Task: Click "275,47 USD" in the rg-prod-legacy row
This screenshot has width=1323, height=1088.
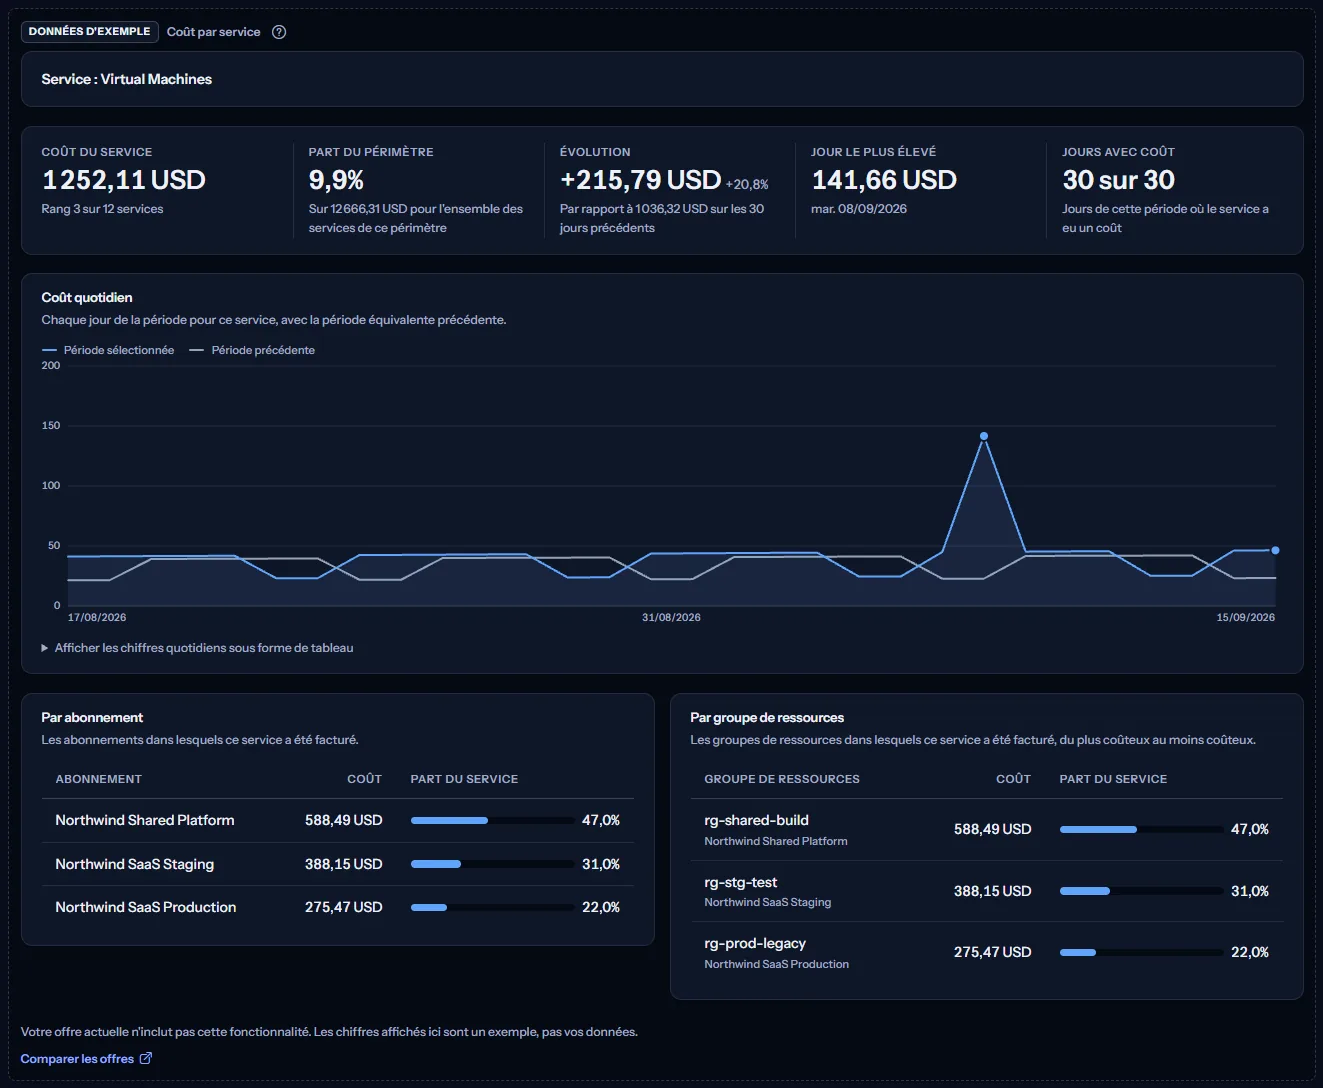Action: point(993,952)
